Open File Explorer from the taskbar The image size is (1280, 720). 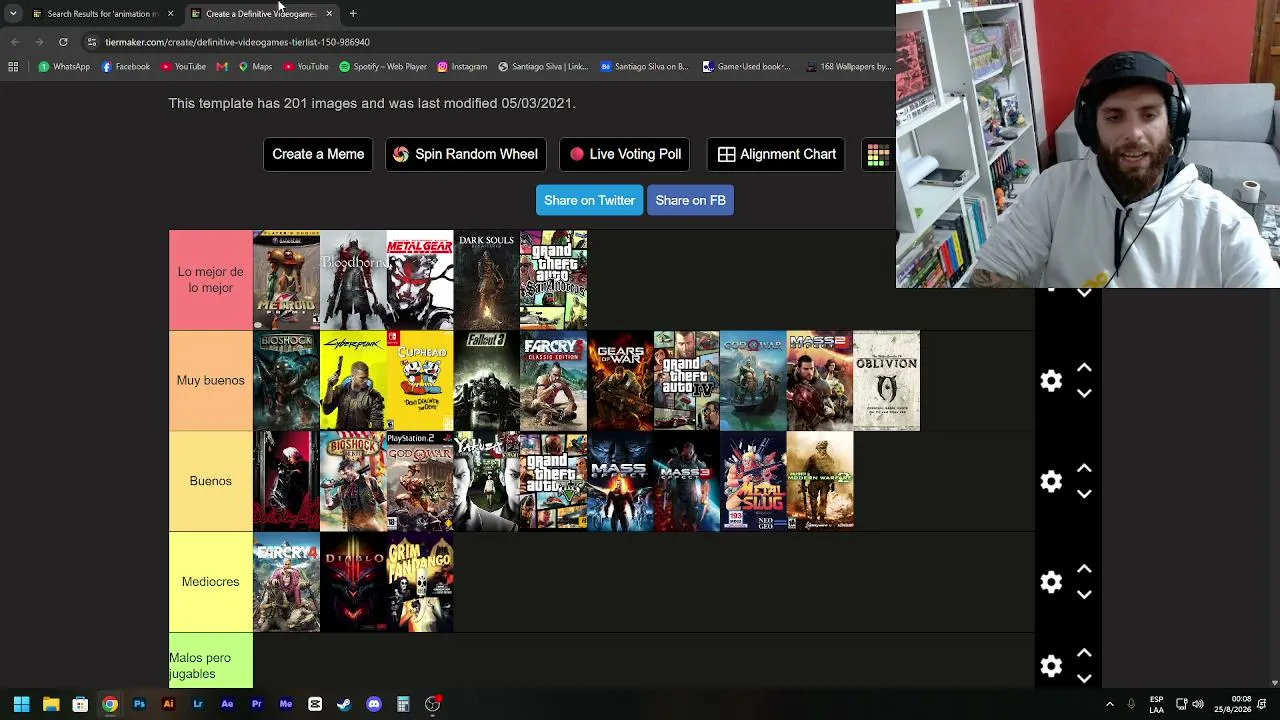[x=51, y=704]
